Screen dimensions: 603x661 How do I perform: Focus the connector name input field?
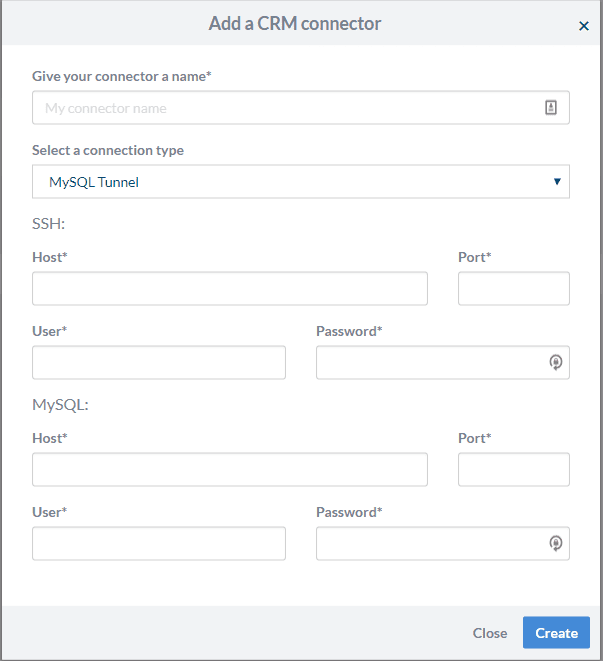click(301, 107)
